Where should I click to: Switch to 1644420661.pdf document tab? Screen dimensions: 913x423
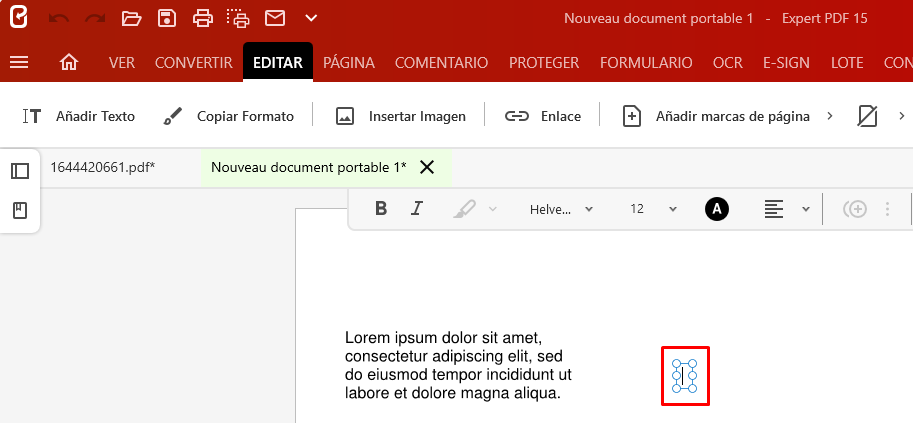tap(102, 168)
